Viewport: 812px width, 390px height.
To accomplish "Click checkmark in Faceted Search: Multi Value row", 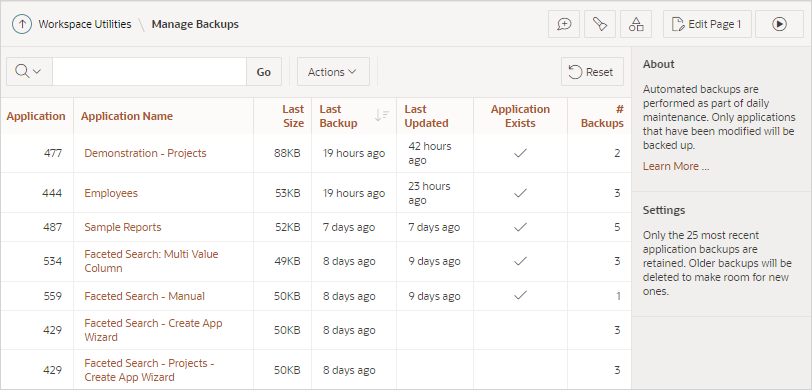I will tap(520, 261).
